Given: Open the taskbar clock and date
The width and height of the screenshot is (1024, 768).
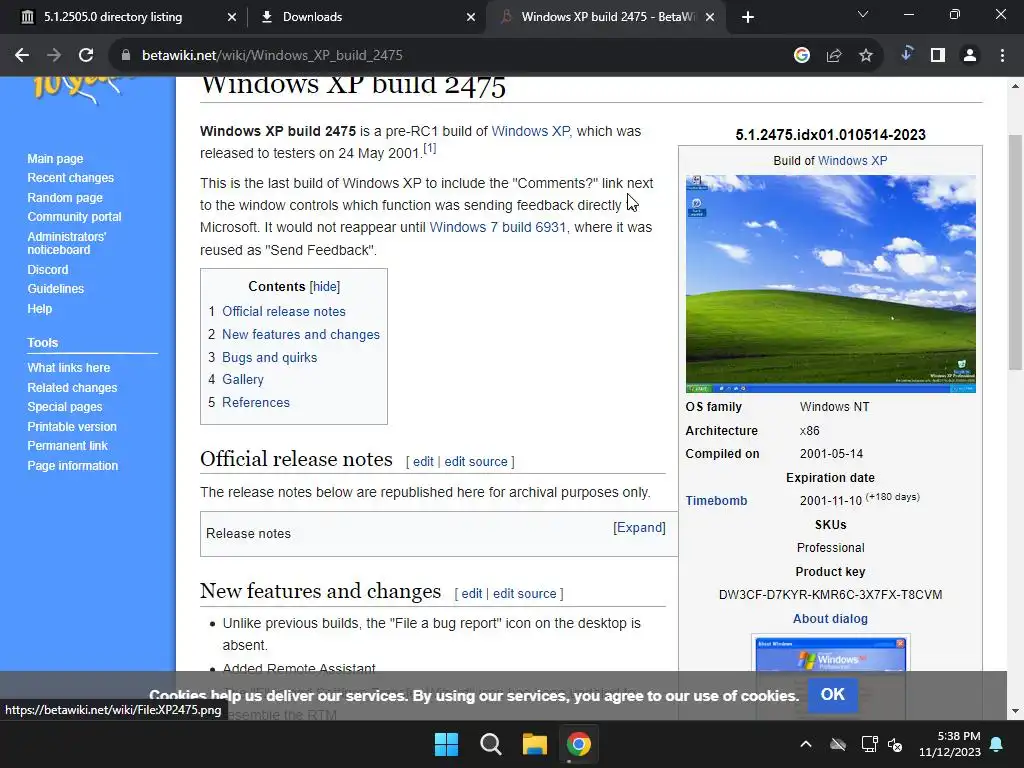Looking at the screenshot, I should 950,744.
